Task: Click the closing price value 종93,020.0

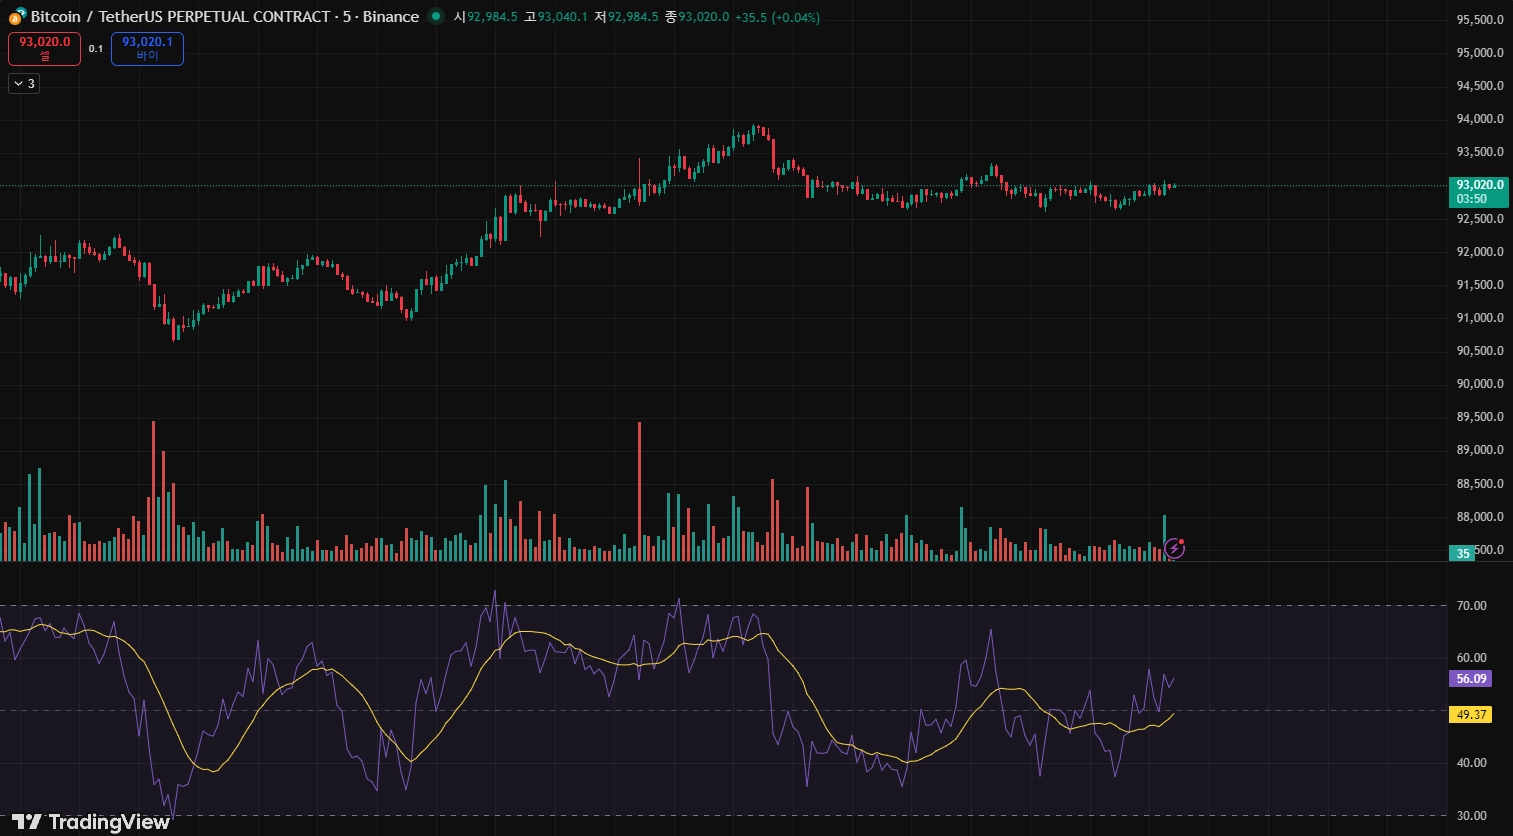Action: pos(697,17)
